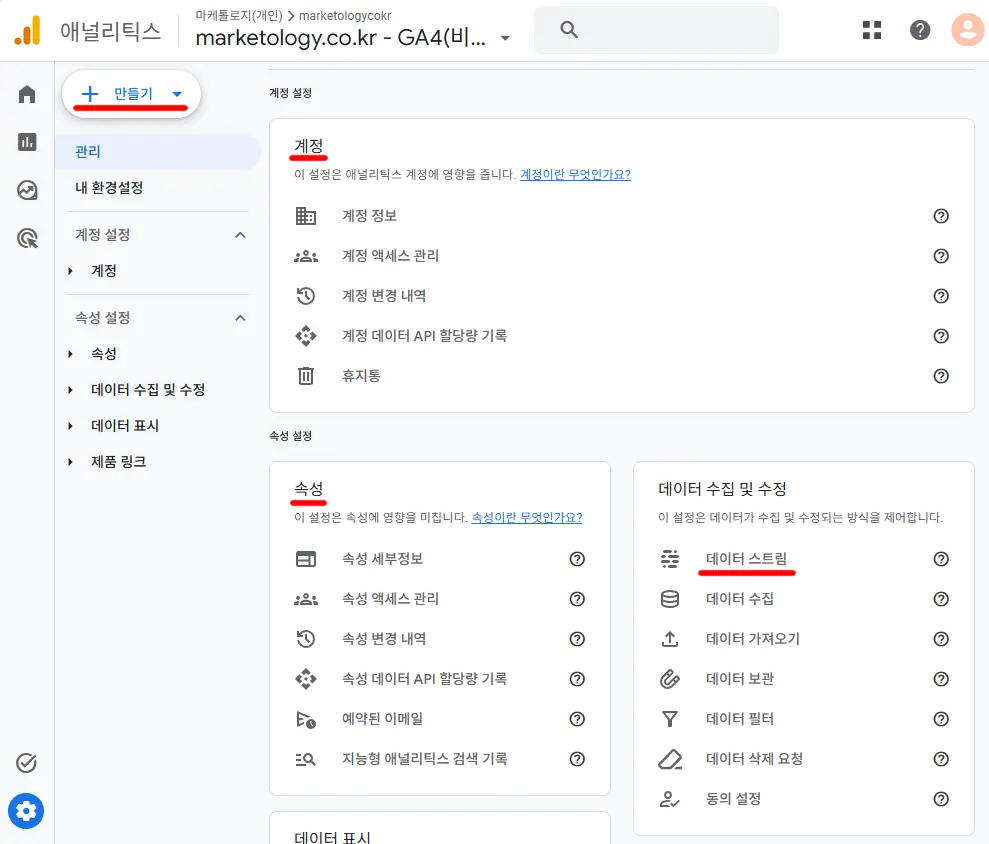
Task: Open 계정 정보 settings
Action: (370, 216)
